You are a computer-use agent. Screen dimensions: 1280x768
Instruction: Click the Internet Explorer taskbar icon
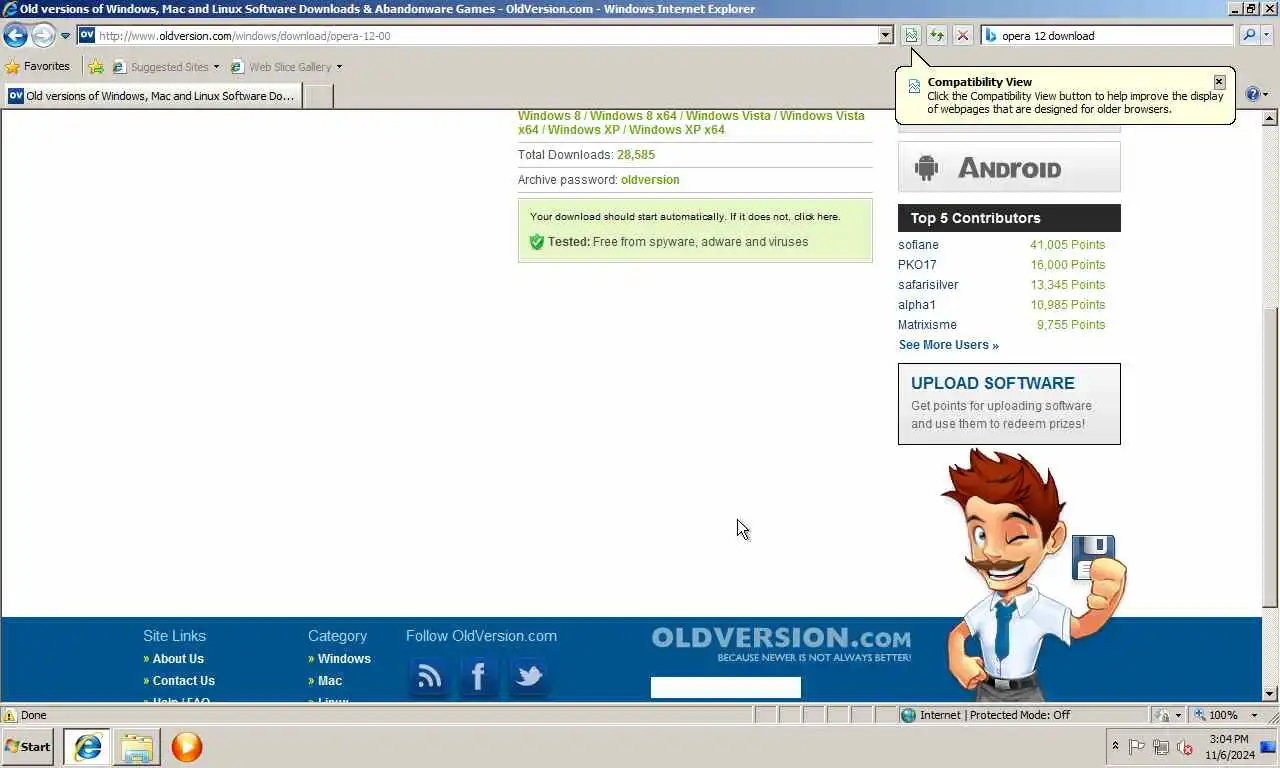tap(87, 747)
